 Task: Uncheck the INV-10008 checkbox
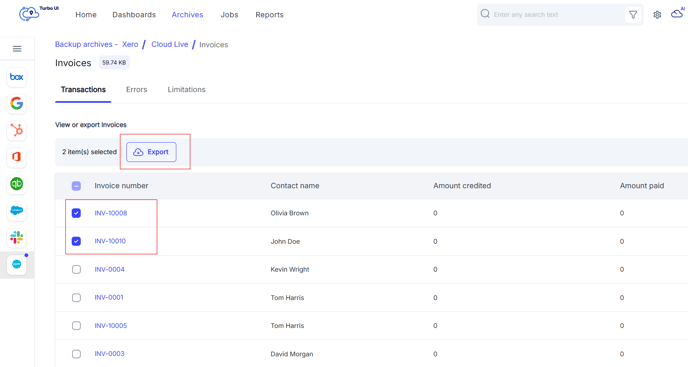point(76,213)
